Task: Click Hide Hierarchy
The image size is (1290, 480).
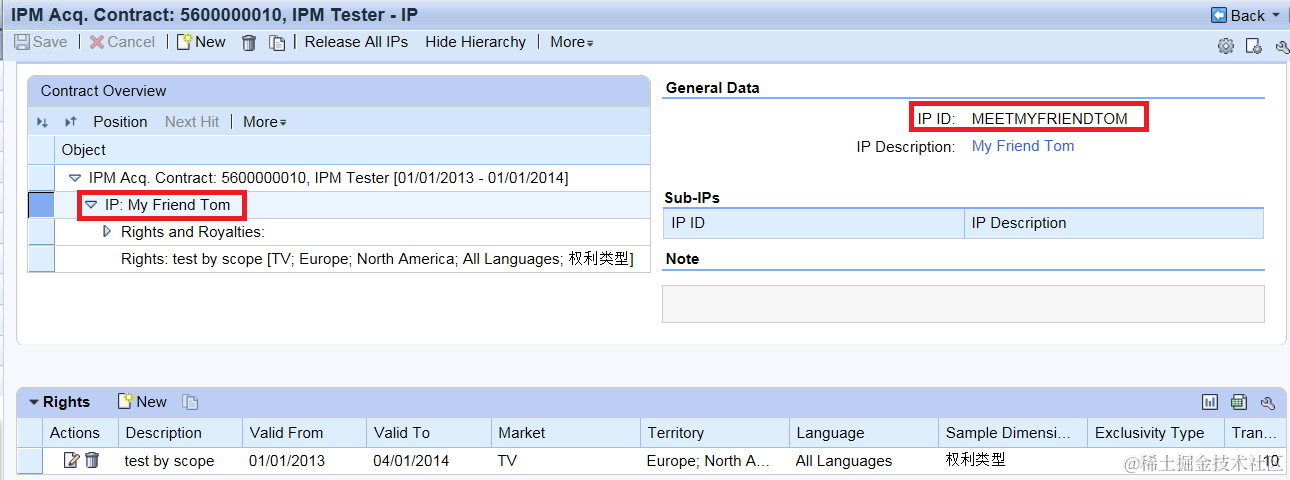Action: point(475,42)
